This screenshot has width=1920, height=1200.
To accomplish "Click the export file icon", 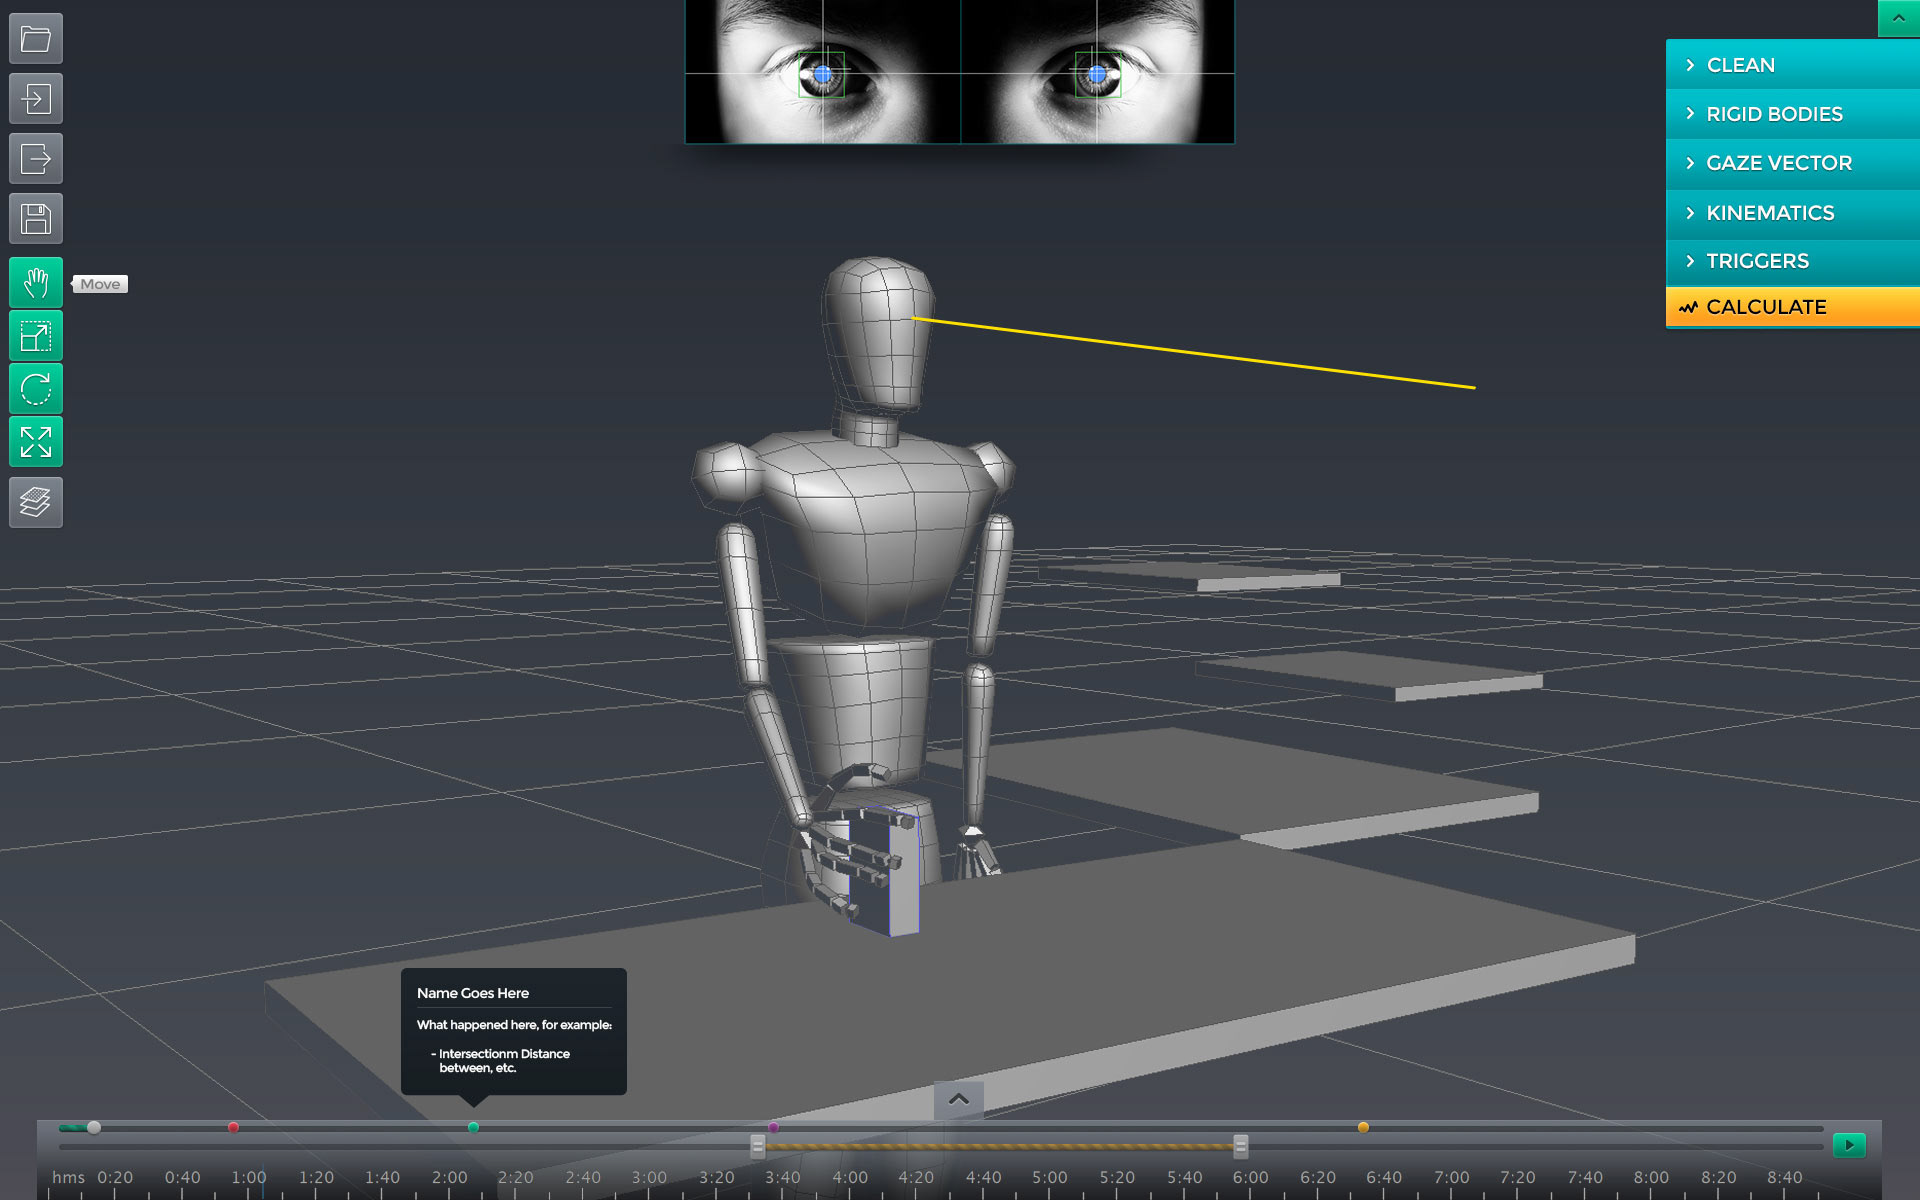I will point(36,159).
